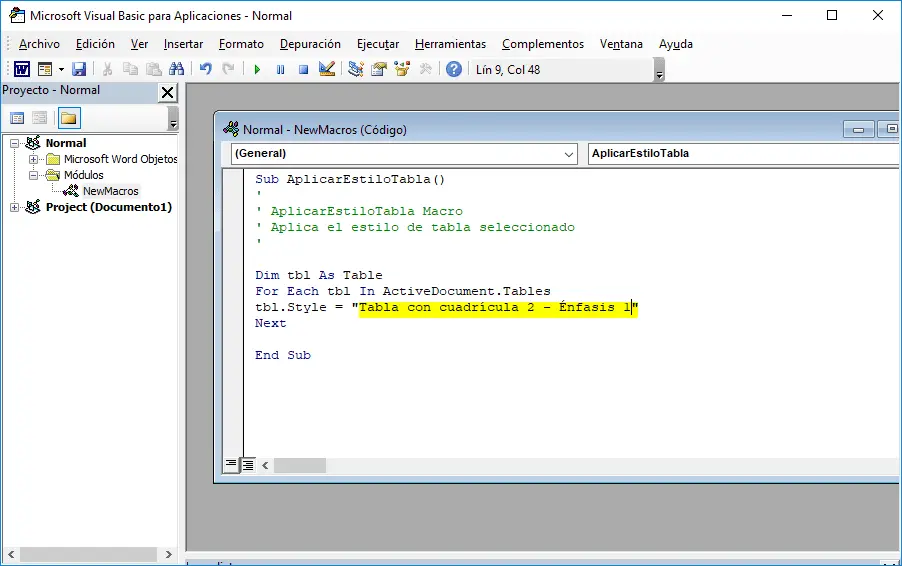Open the Object Browser icon

click(402, 70)
